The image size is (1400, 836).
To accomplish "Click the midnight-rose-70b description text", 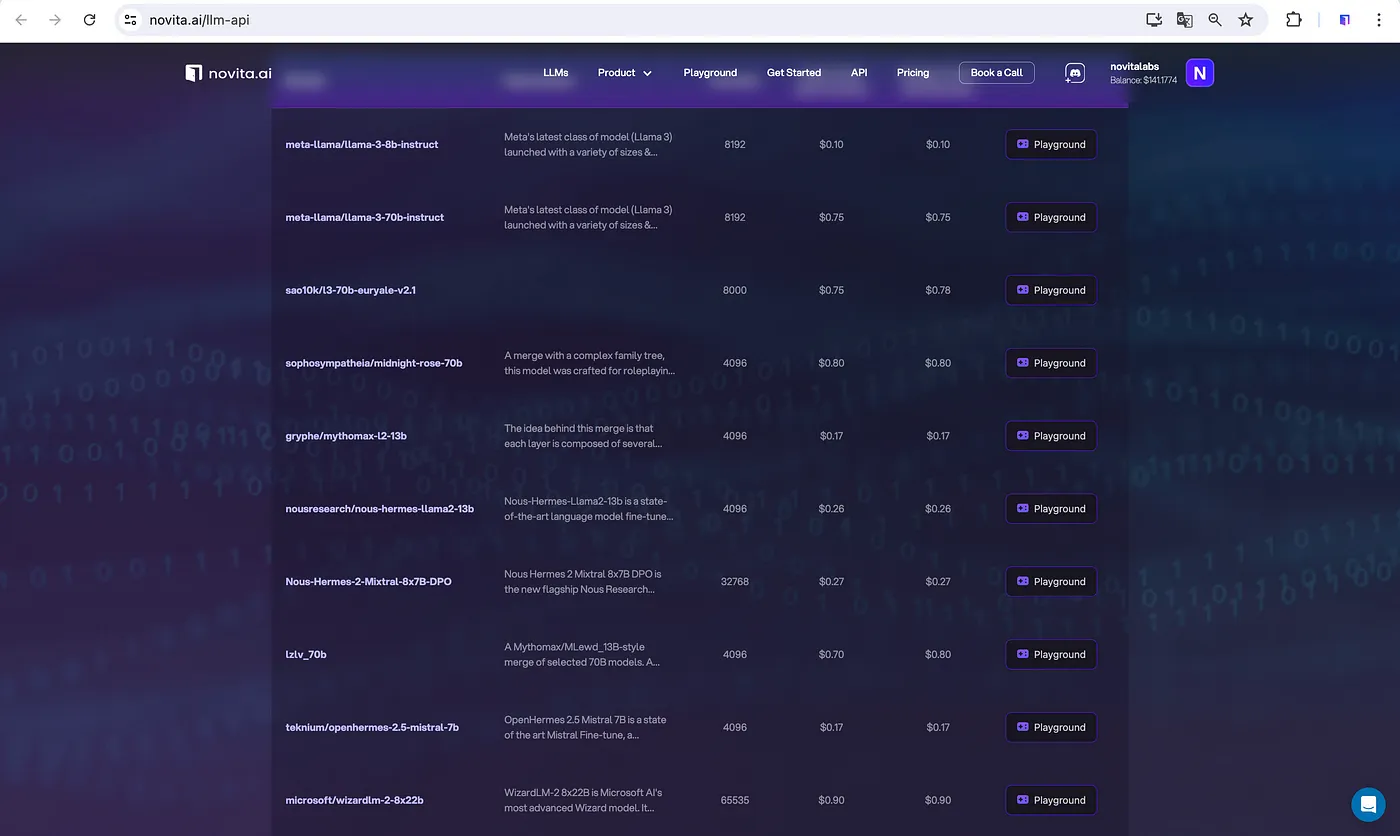I will click(589, 363).
